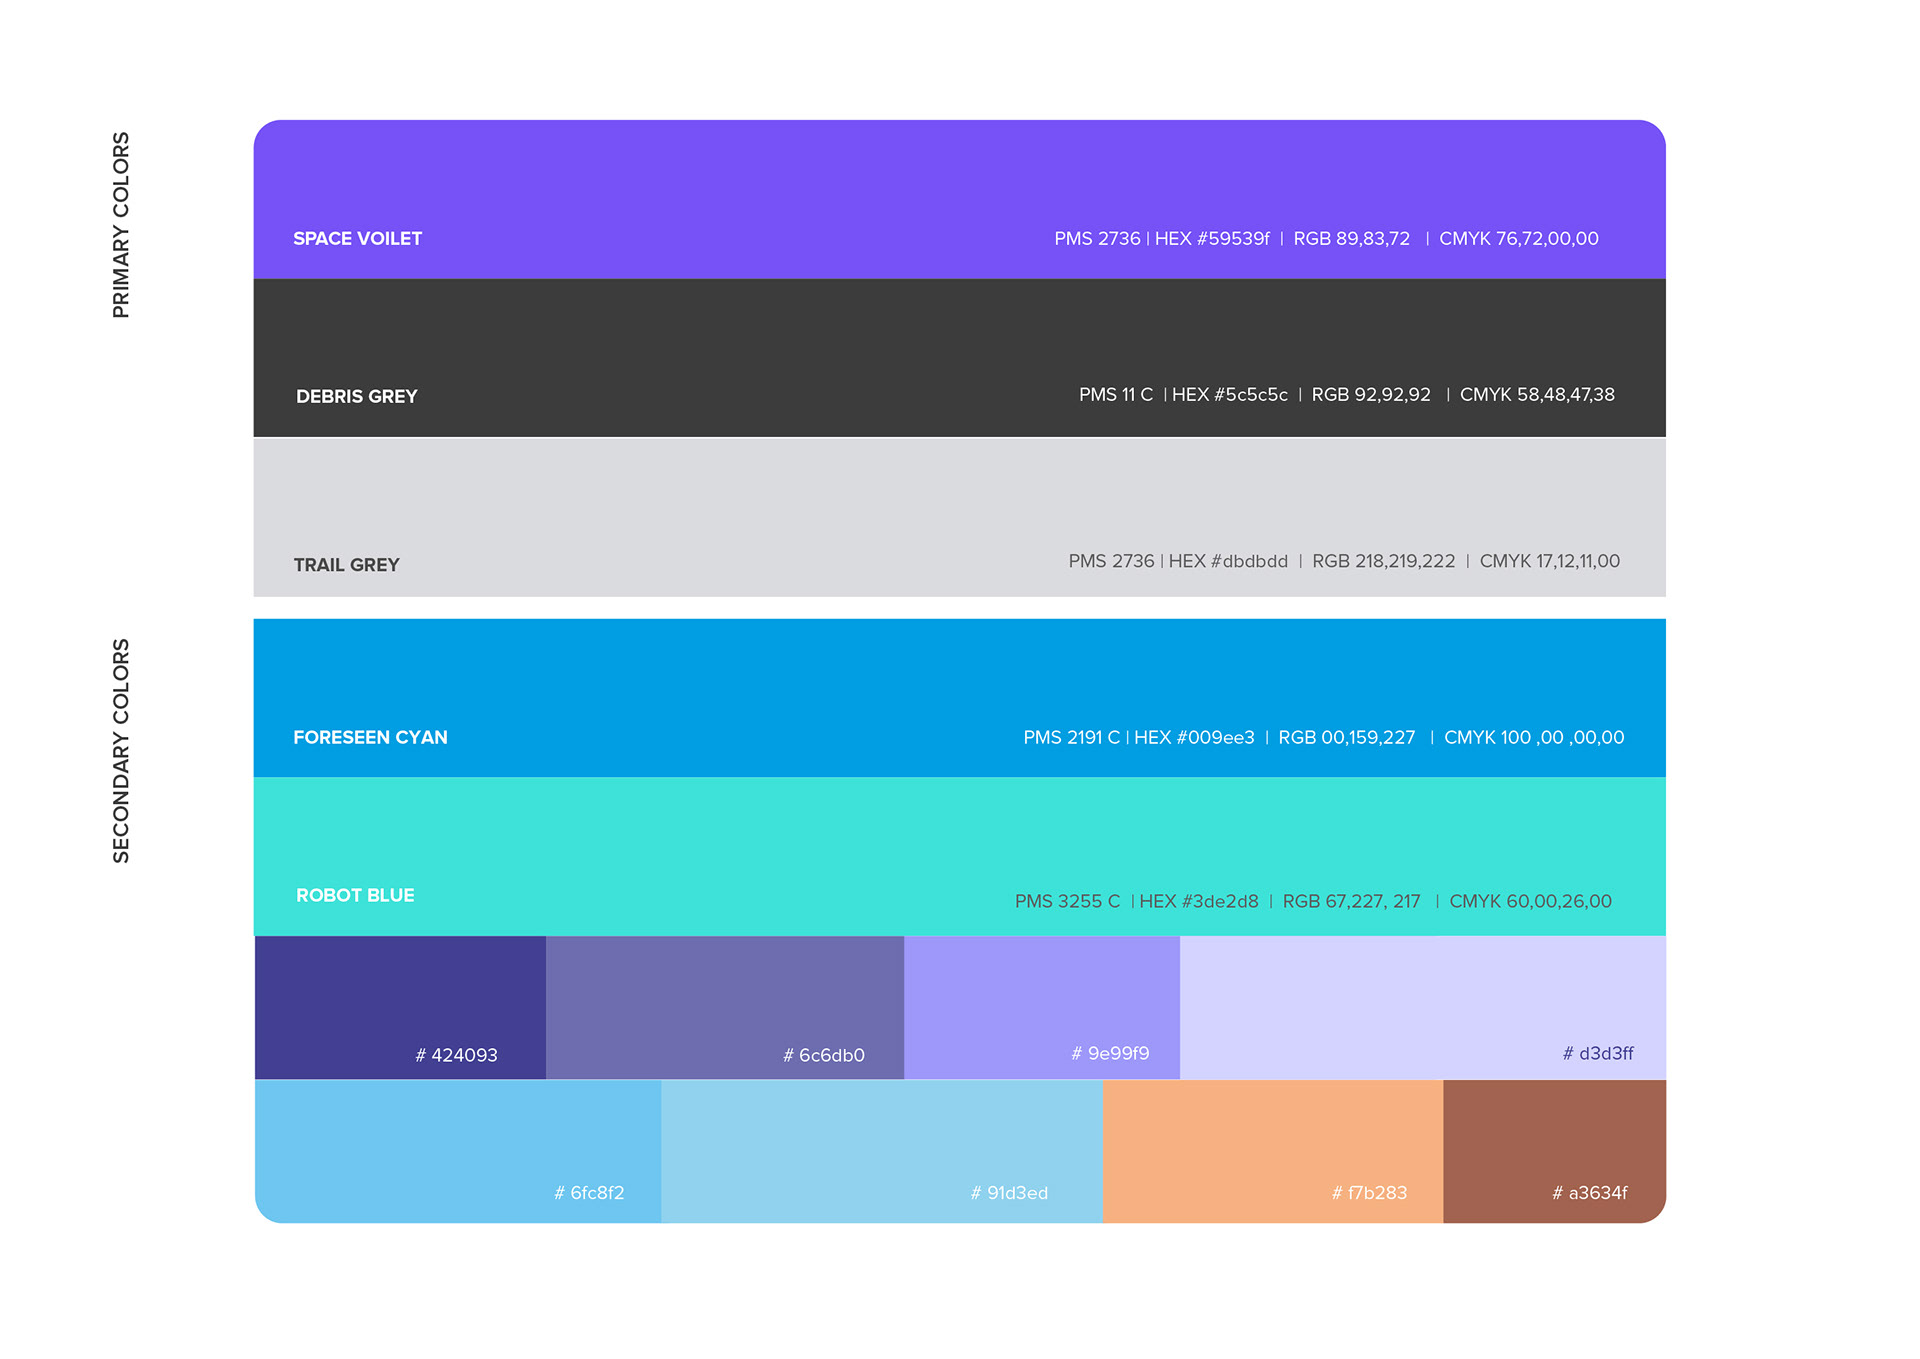
Task: Click 'RGB 89,83,72' value text
Action: tap(1352, 239)
